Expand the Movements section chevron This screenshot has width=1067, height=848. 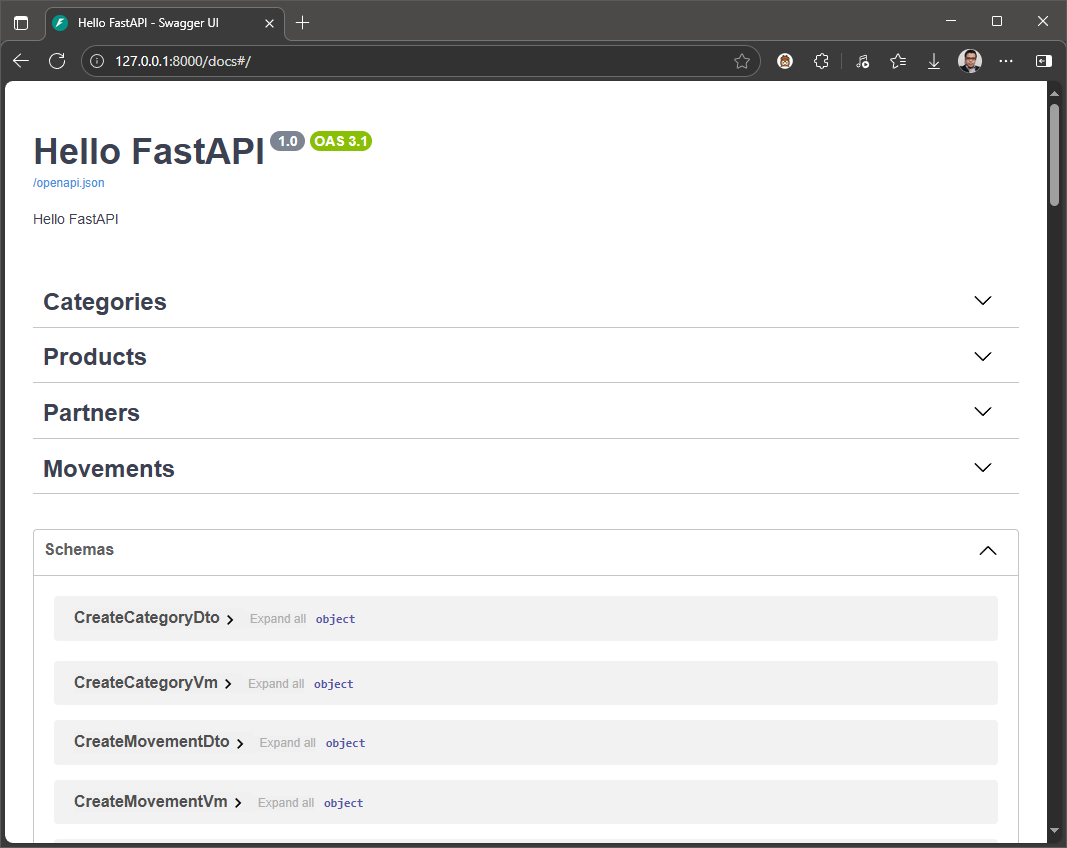tap(983, 467)
